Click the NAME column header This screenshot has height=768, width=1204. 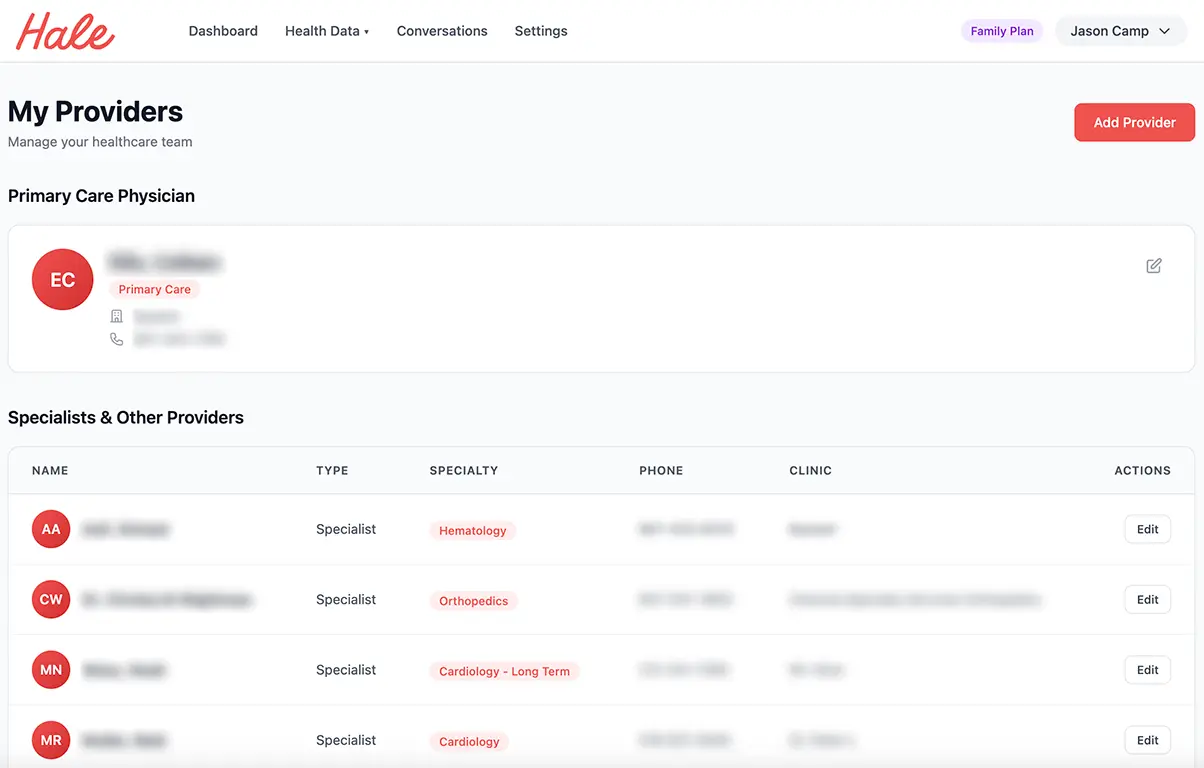pyautogui.click(x=50, y=470)
